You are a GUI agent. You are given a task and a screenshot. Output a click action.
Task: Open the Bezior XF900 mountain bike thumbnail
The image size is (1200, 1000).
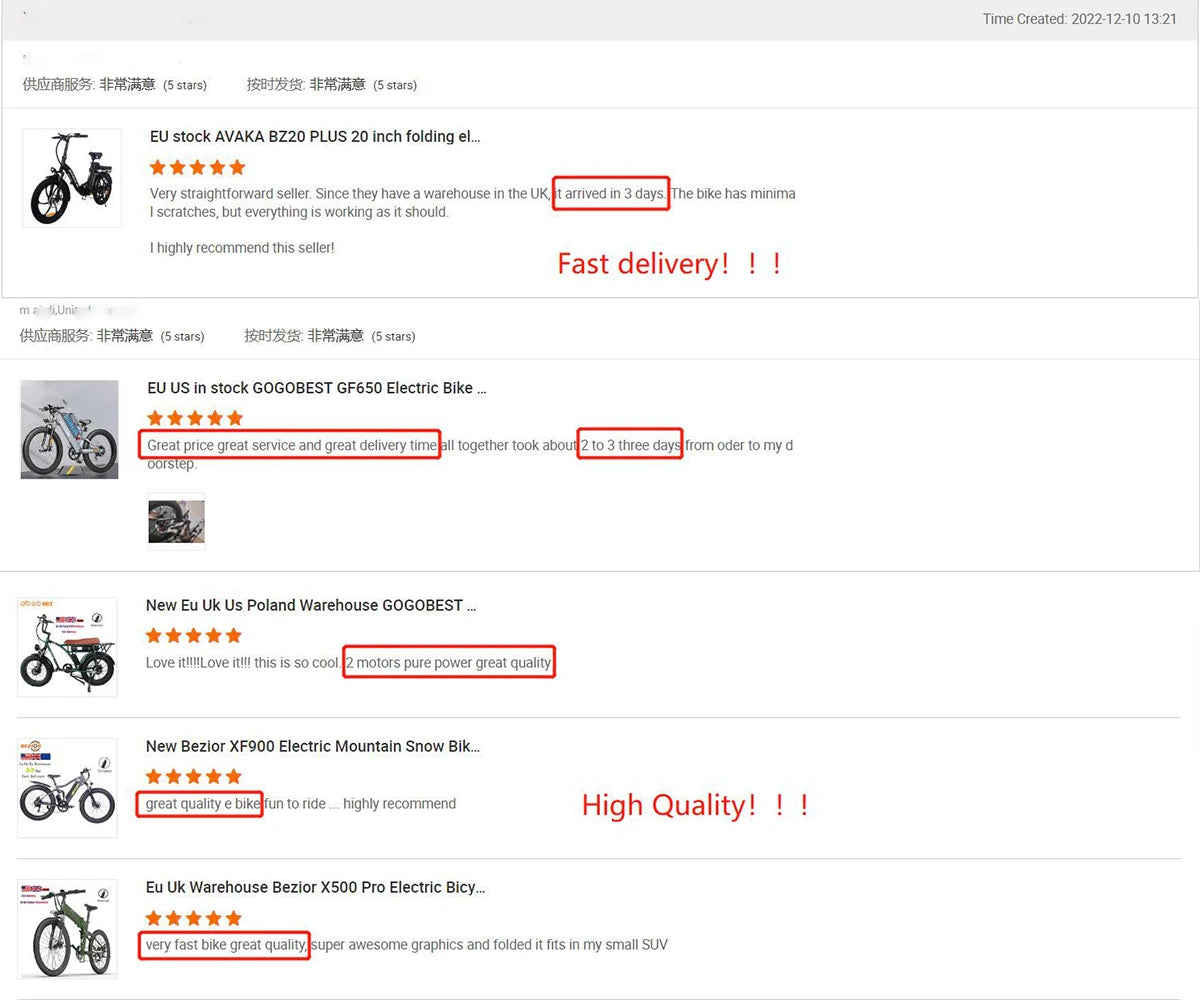67,788
